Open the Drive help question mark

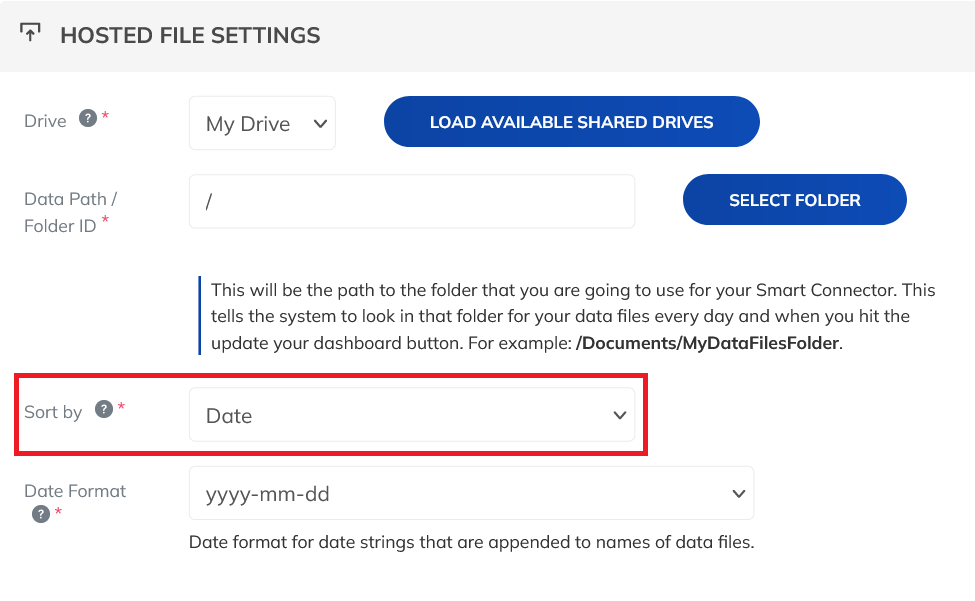pyautogui.click(x=88, y=118)
